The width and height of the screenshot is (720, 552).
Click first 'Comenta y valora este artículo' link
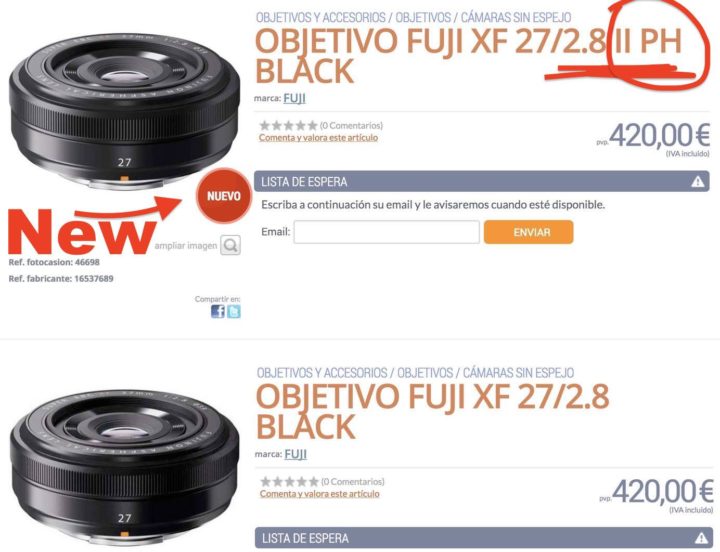(x=318, y=137)
